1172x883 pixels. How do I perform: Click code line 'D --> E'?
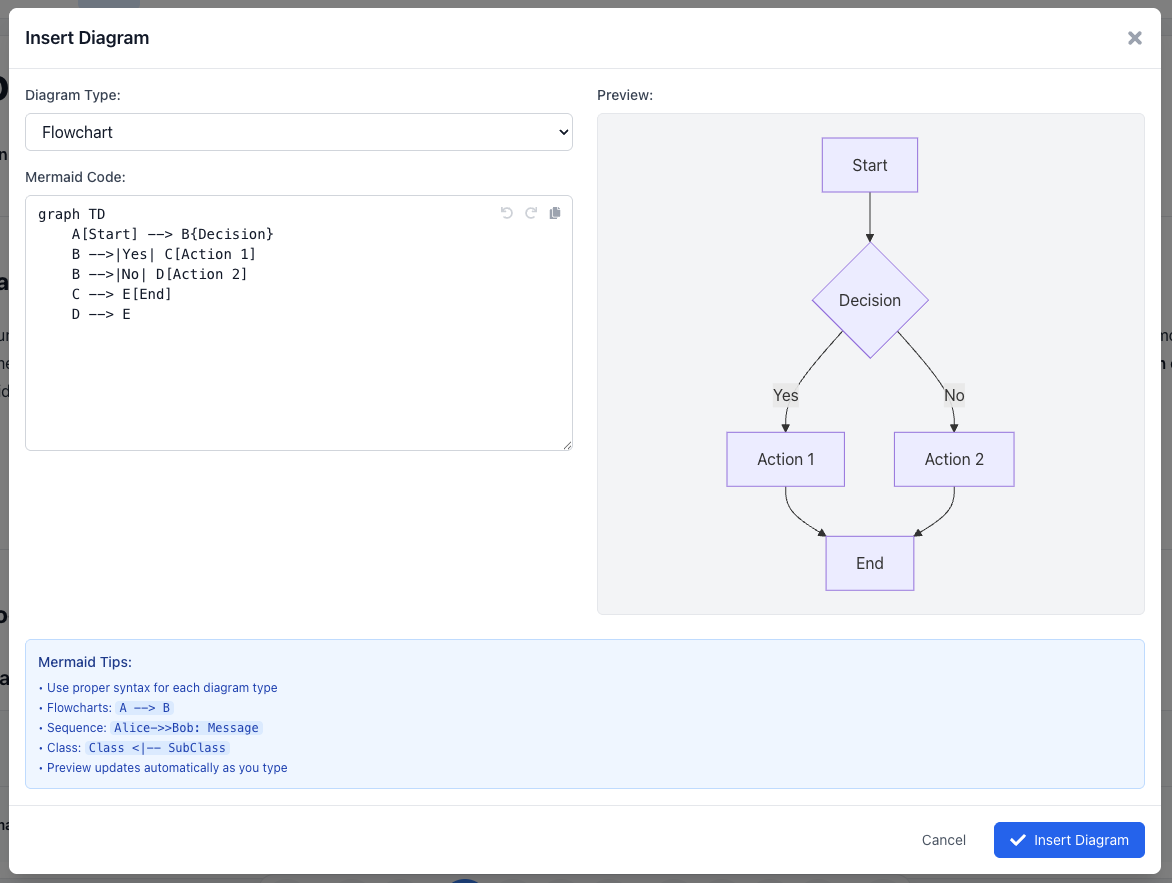pos(101,314)
